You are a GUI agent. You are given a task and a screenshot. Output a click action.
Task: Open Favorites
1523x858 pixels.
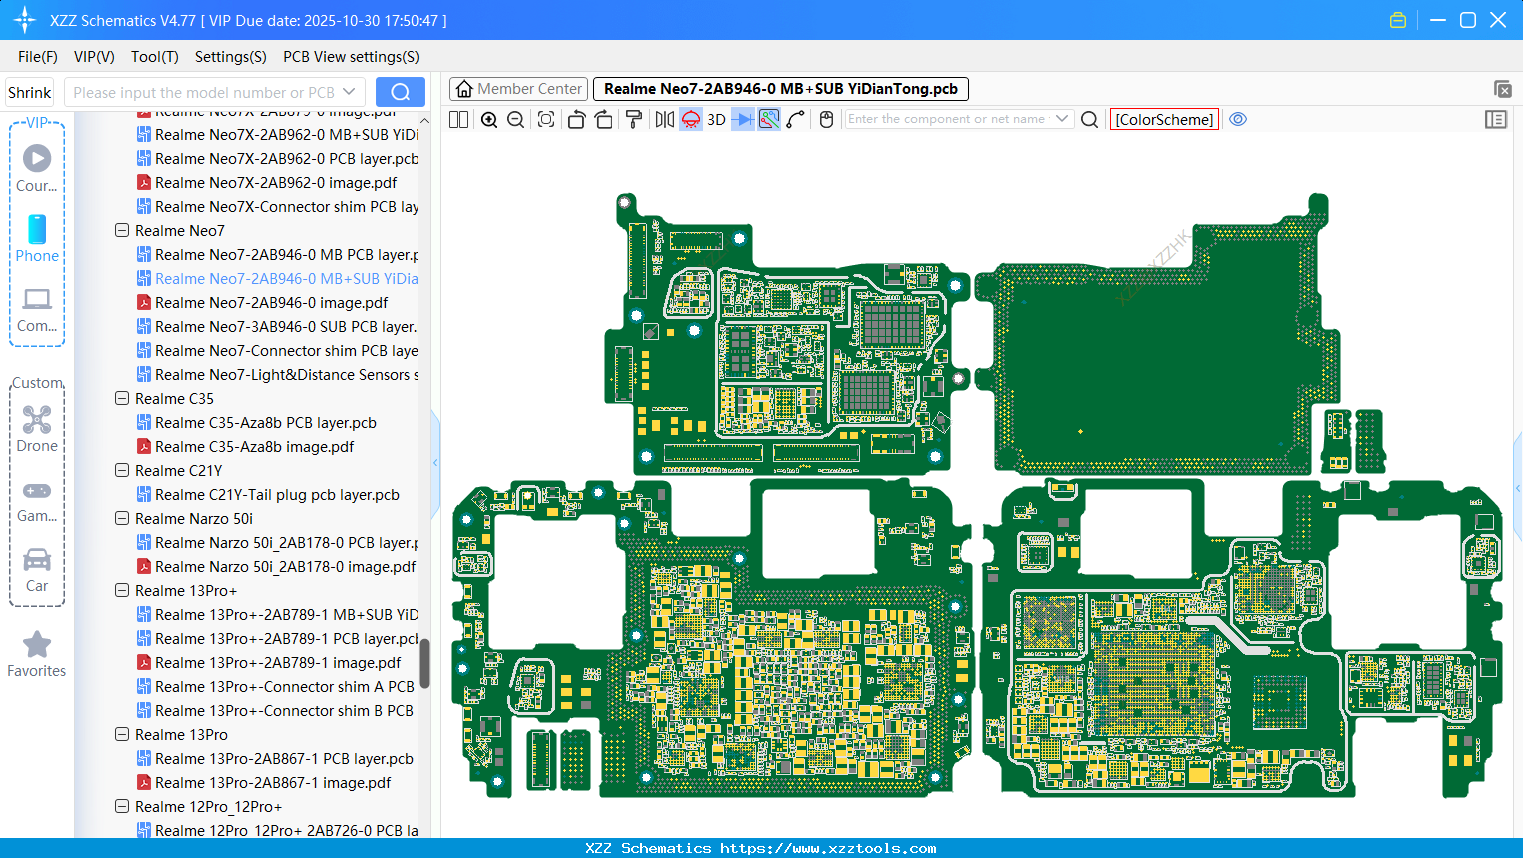tap(37, 654)
